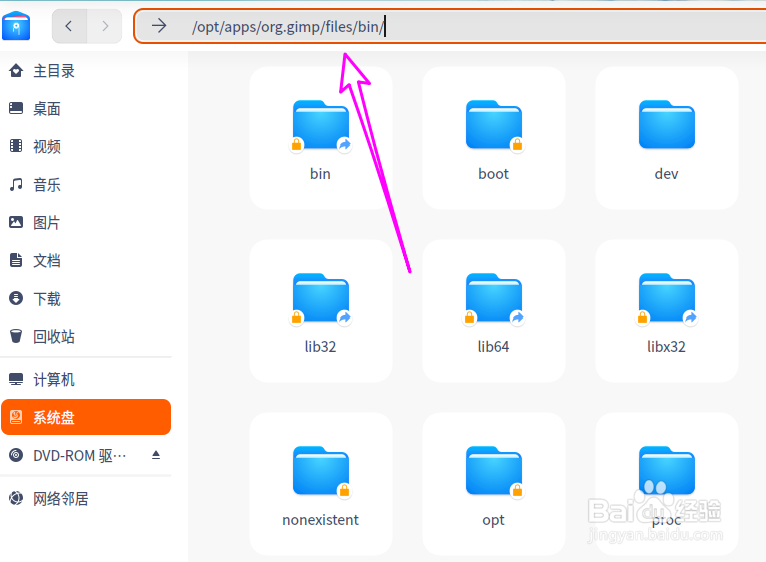Open 桌面 in the sidebar
The height and width of the screenshot is (562, 766).
(x=86, y=109)
